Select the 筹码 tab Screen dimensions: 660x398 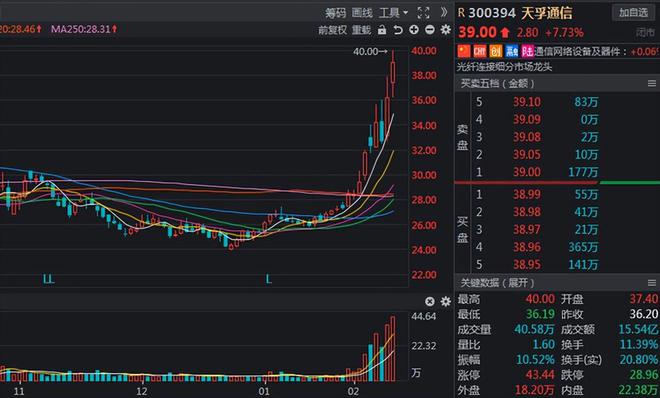click(x=335, y=13)
